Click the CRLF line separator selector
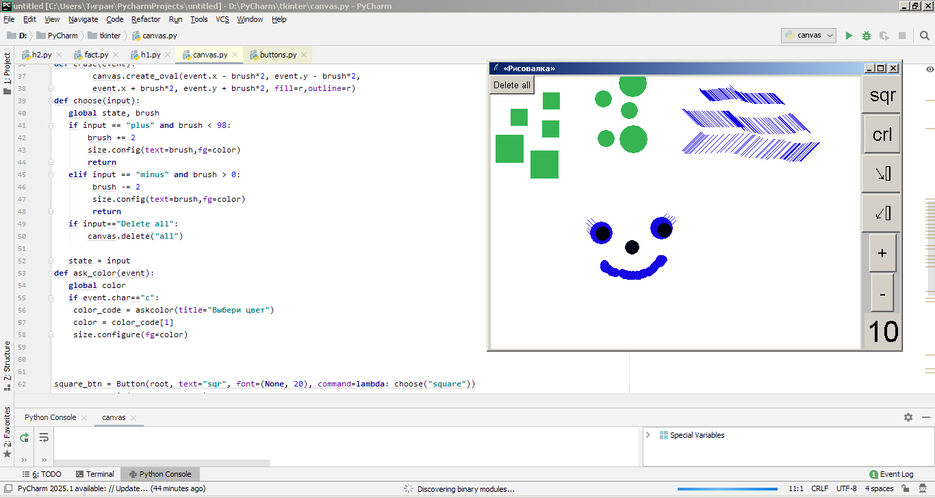This screenshot has width=935, height=498. [x=819, y=488]
